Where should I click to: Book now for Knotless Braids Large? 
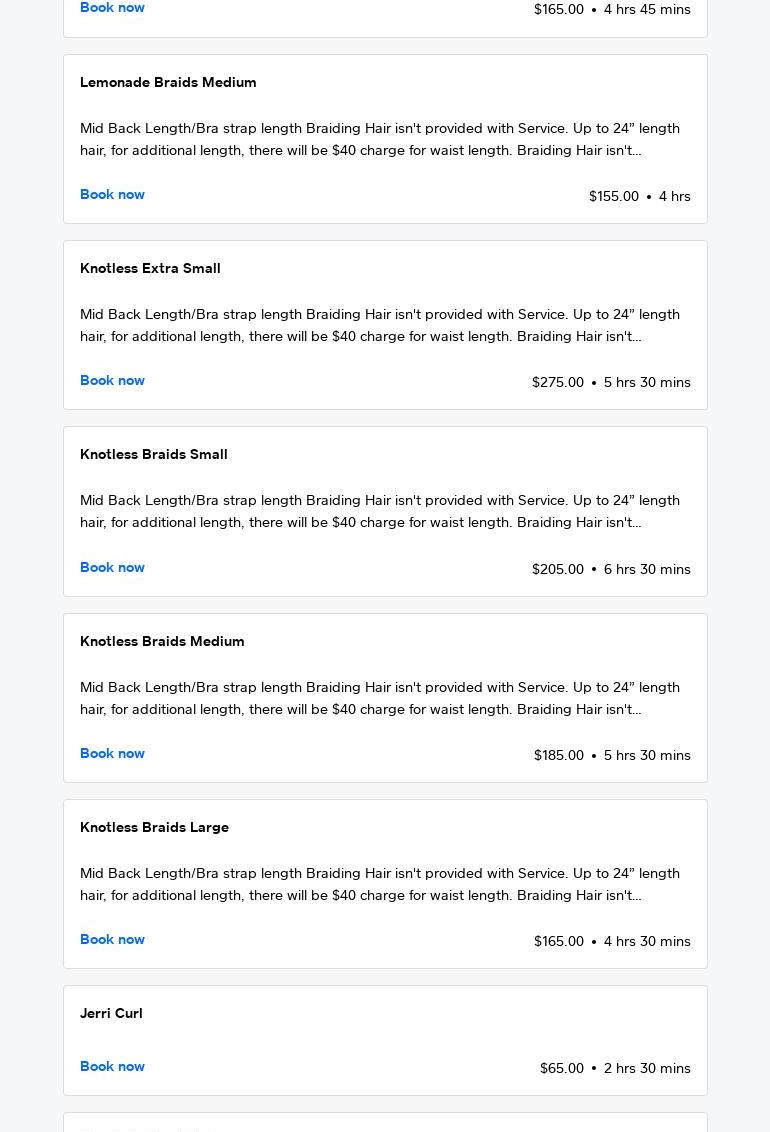pos(112,940)
